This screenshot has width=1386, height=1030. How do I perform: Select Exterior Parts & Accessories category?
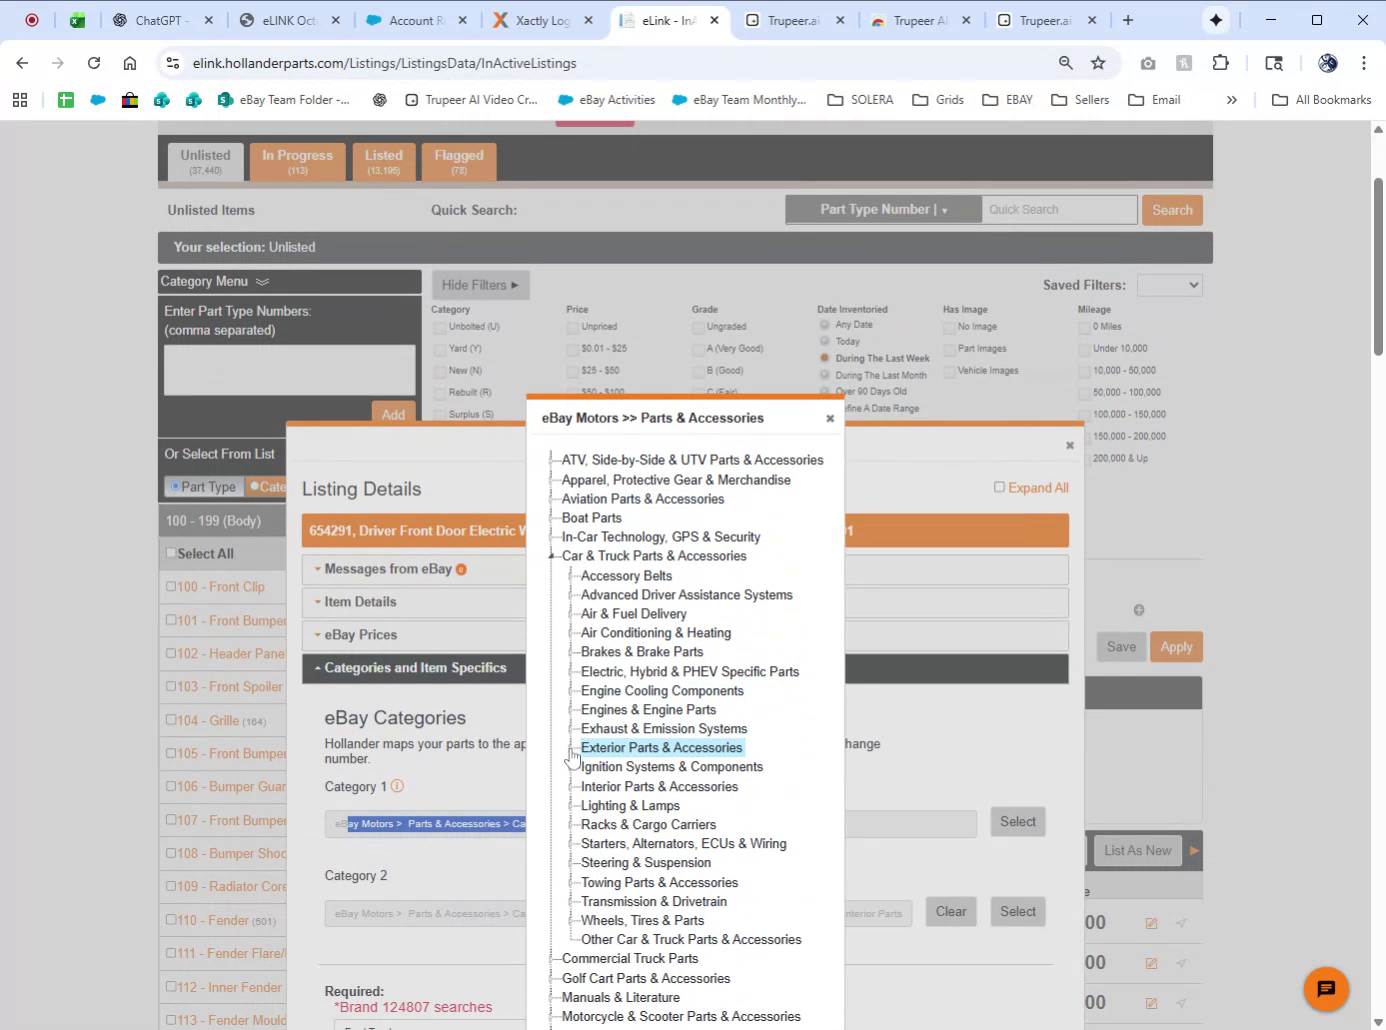[x=662, y=748]
